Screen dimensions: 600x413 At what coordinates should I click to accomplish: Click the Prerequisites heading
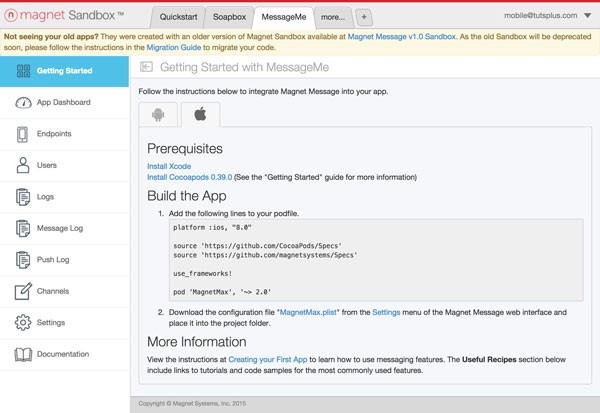coord(185,149)
